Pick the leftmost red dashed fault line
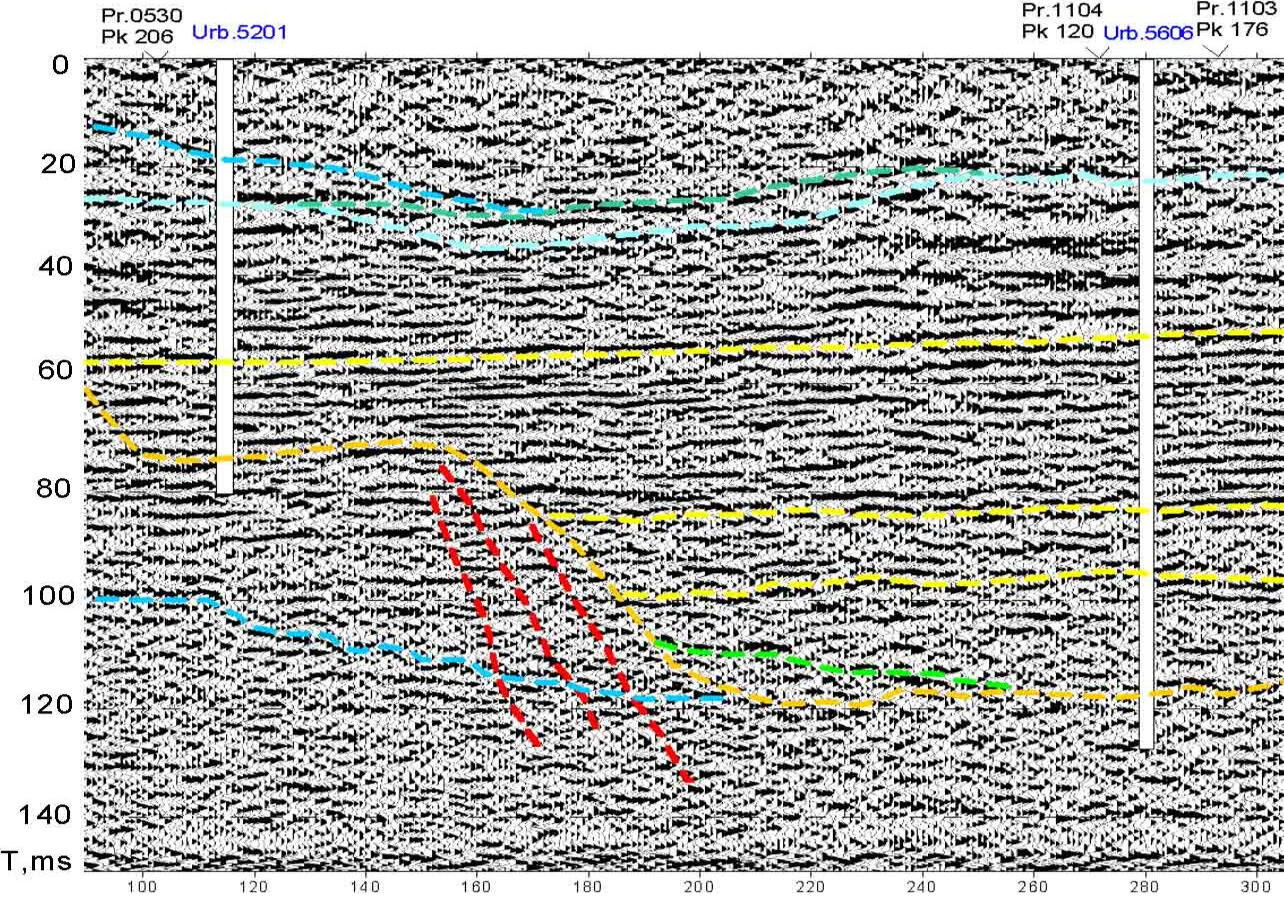The image size is (1284, 897). [485, 620]
